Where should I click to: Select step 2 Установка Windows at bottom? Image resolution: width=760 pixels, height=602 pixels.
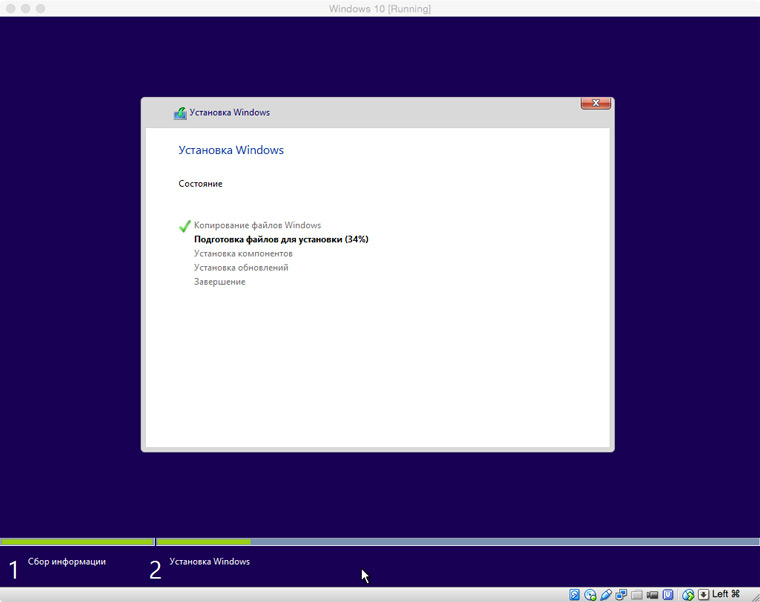point(209,562)
